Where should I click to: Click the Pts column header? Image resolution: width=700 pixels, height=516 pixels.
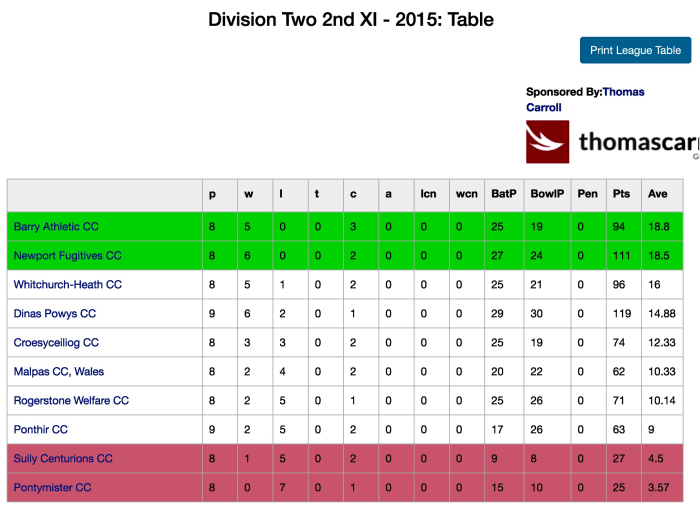pyautogui.click(x=620, y=194)
